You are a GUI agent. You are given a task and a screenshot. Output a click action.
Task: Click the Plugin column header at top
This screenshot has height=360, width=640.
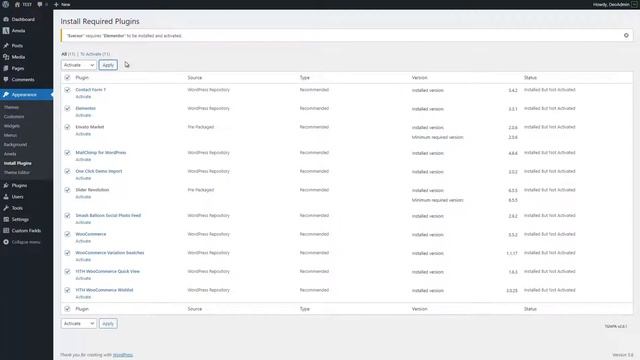coord(82,78)
